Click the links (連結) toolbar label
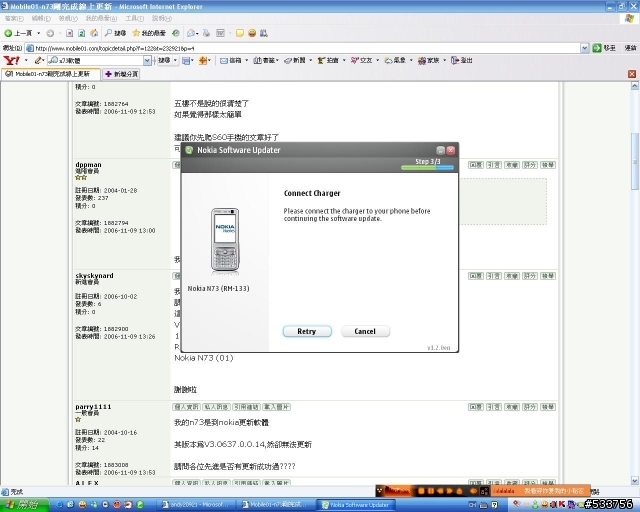The width and height of the screenshot is (640, 512). click(x=630, y=48)
